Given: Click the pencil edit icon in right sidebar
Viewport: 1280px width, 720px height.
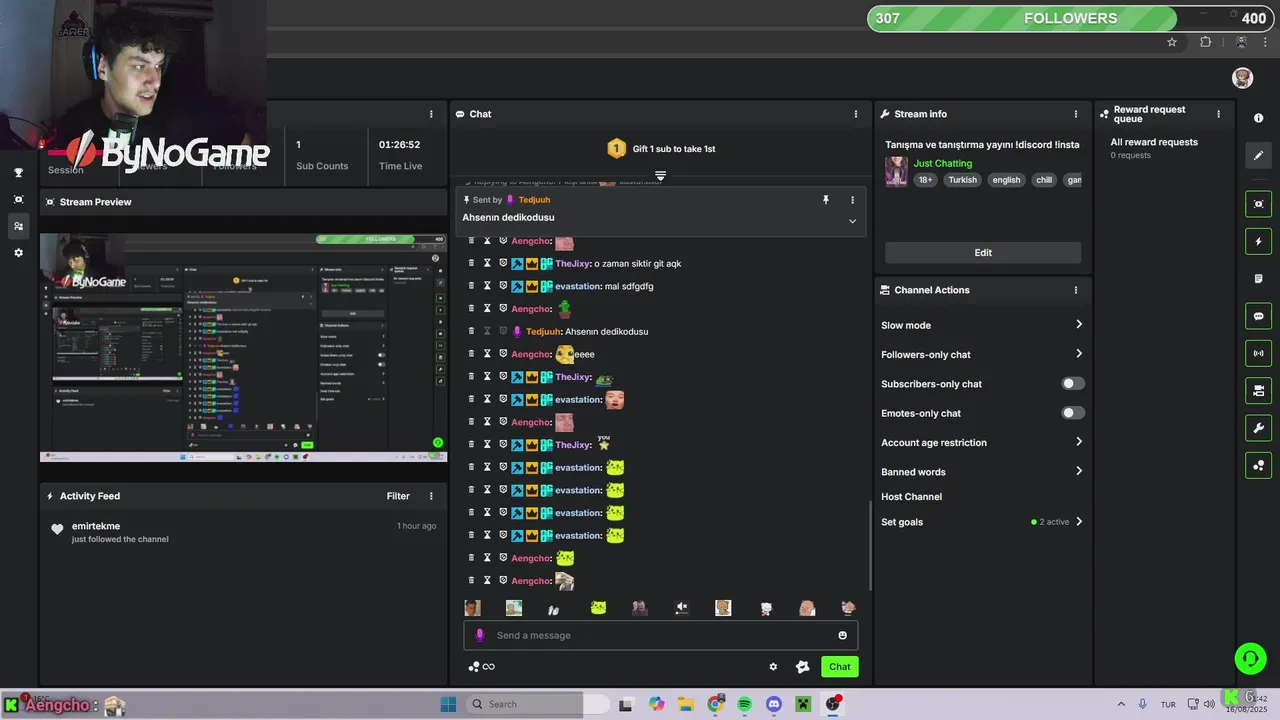Looking at the screenshot, I should click(1258, 155).
